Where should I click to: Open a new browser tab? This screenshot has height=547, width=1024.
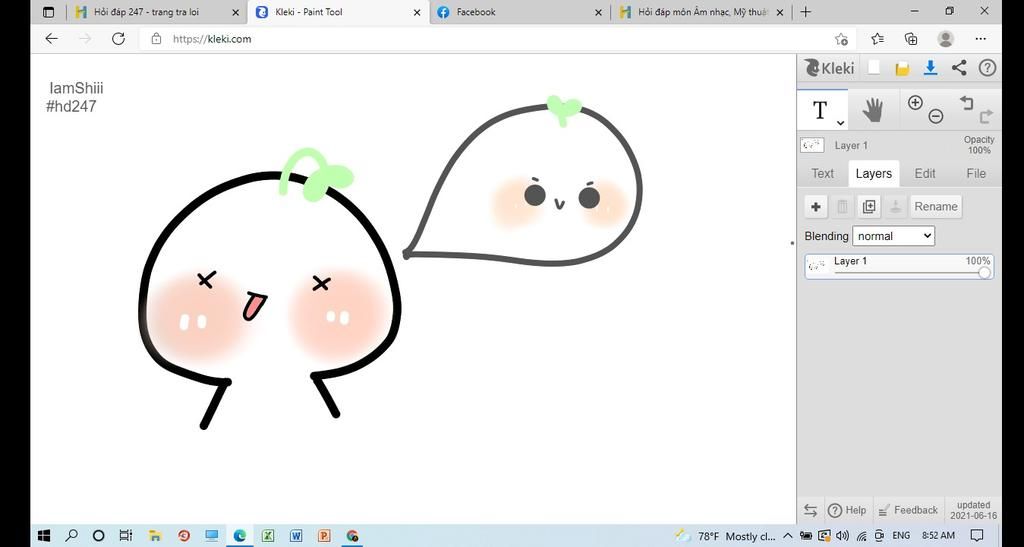coord(806,12)
